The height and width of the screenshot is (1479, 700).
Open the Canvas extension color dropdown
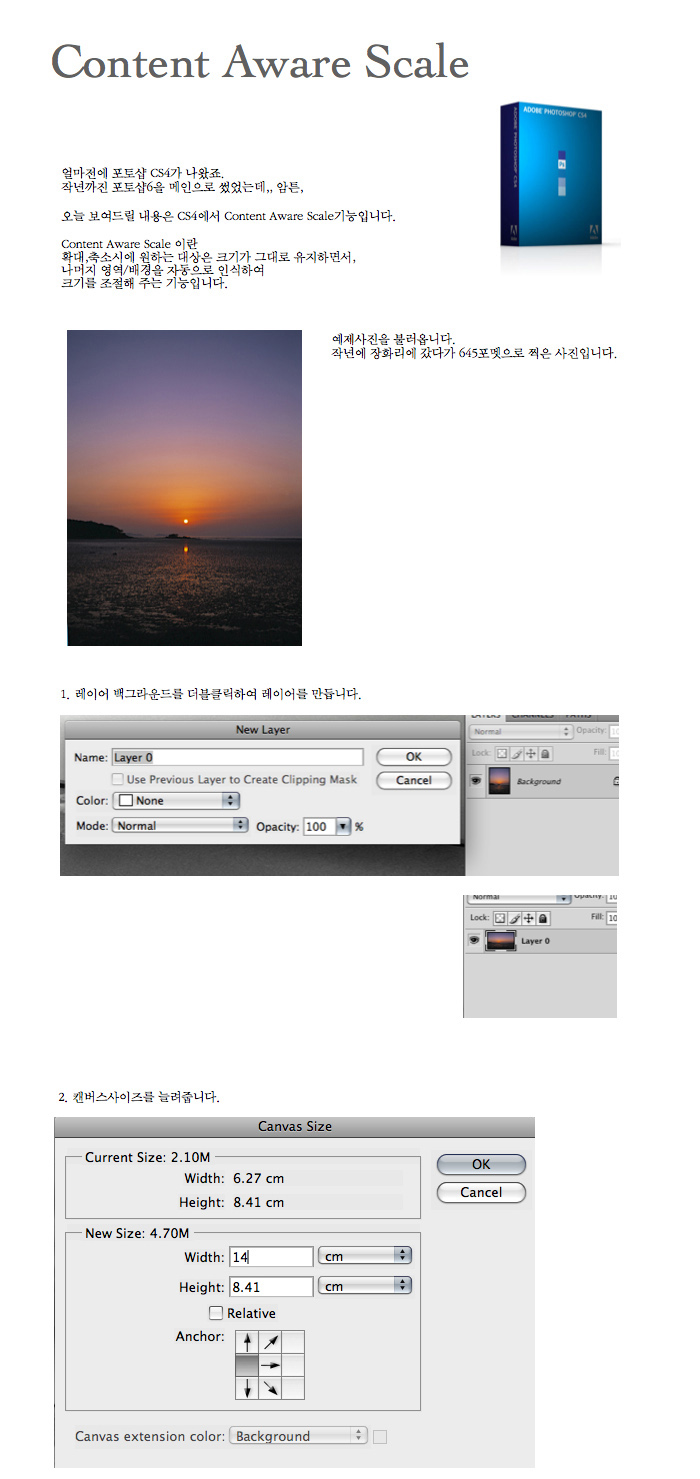tap(299, 1436)
